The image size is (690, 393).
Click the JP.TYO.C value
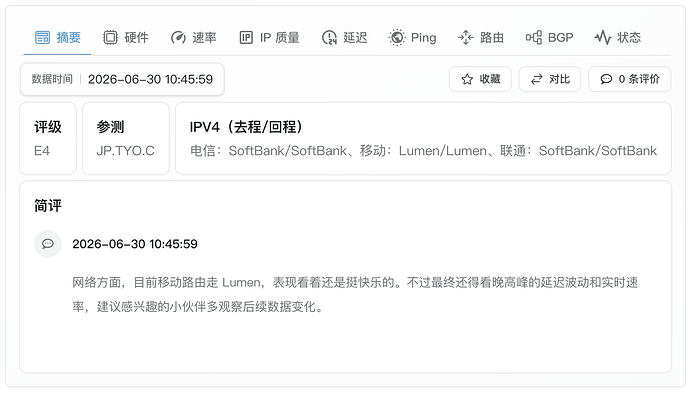125,151
